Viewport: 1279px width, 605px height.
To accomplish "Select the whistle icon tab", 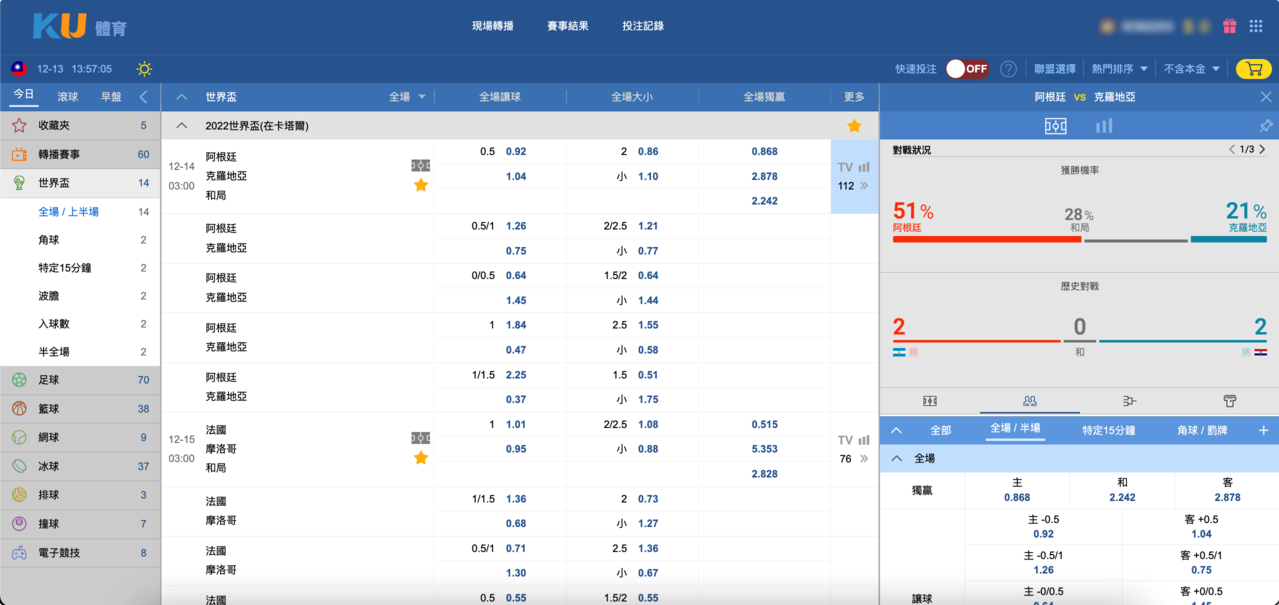I will (x=1130, y=401).
